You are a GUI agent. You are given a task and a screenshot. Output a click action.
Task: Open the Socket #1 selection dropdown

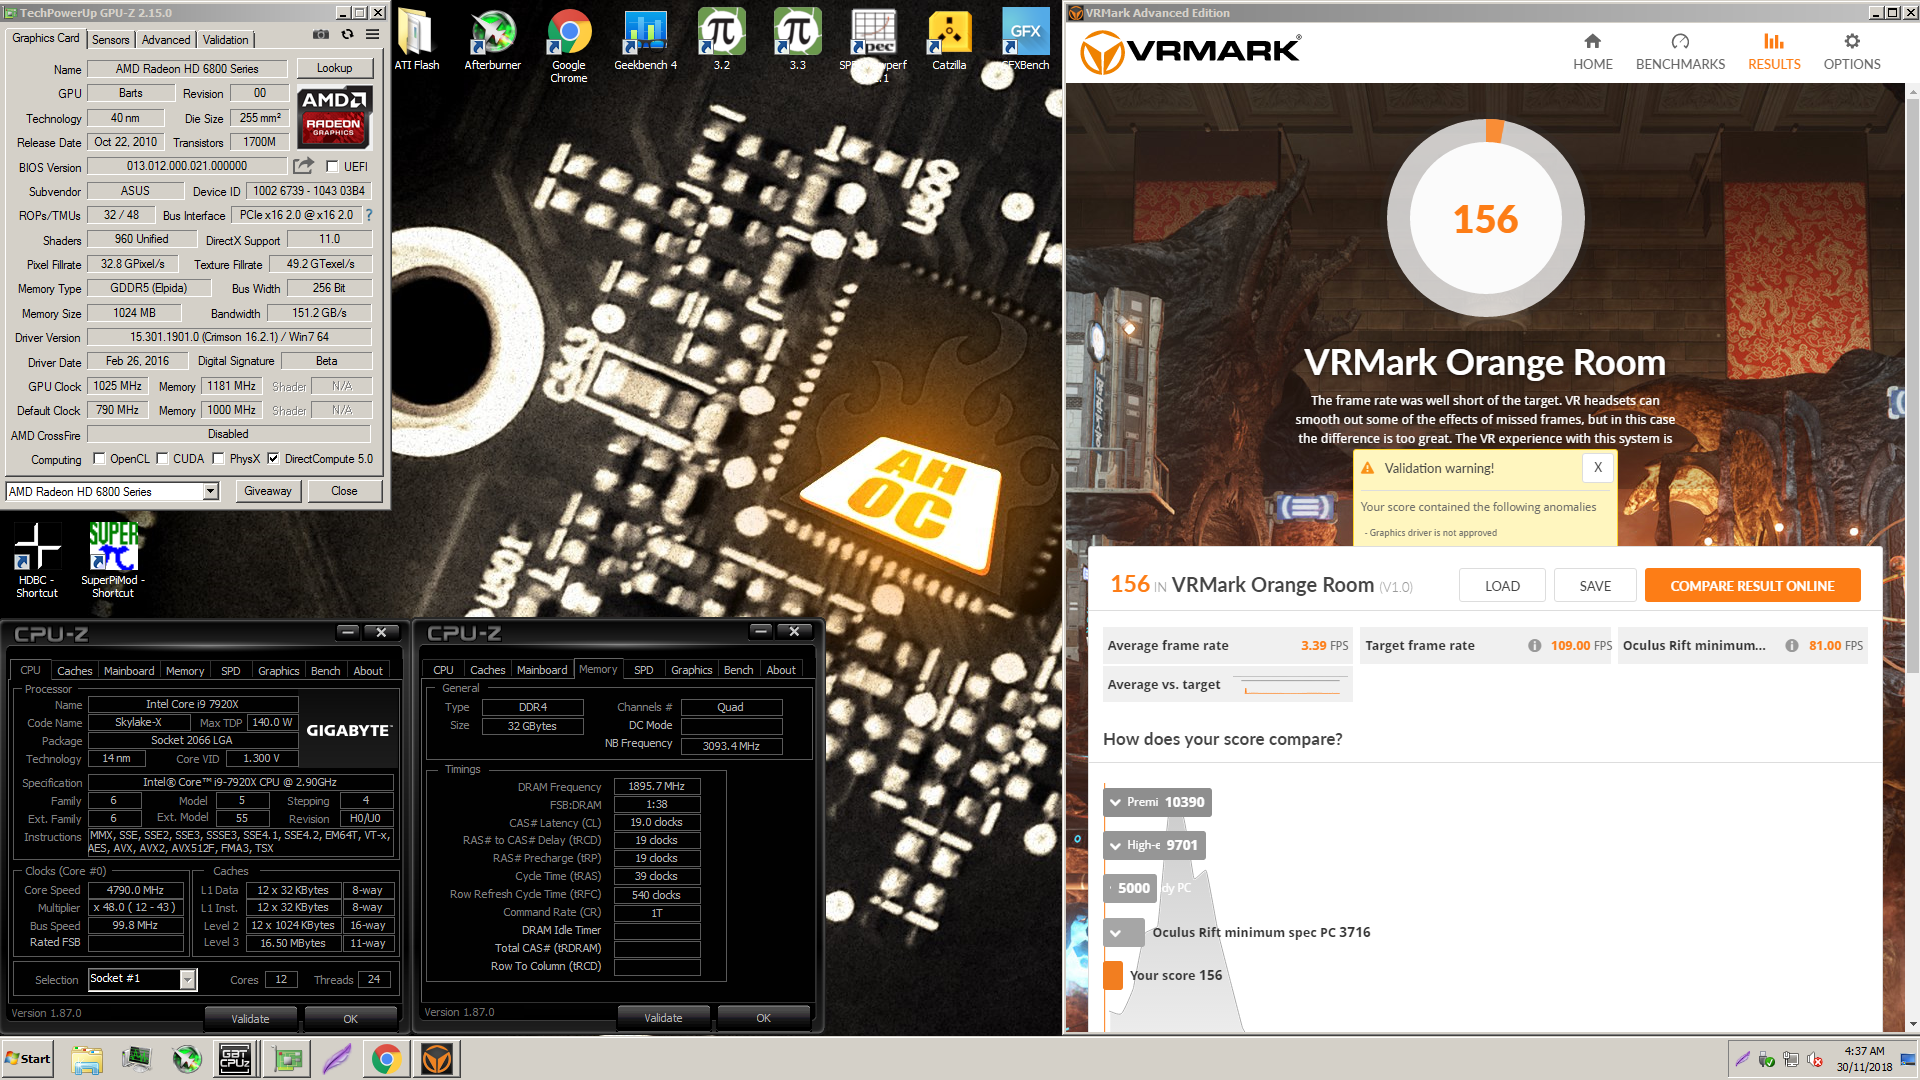click(x=187, y=980)
